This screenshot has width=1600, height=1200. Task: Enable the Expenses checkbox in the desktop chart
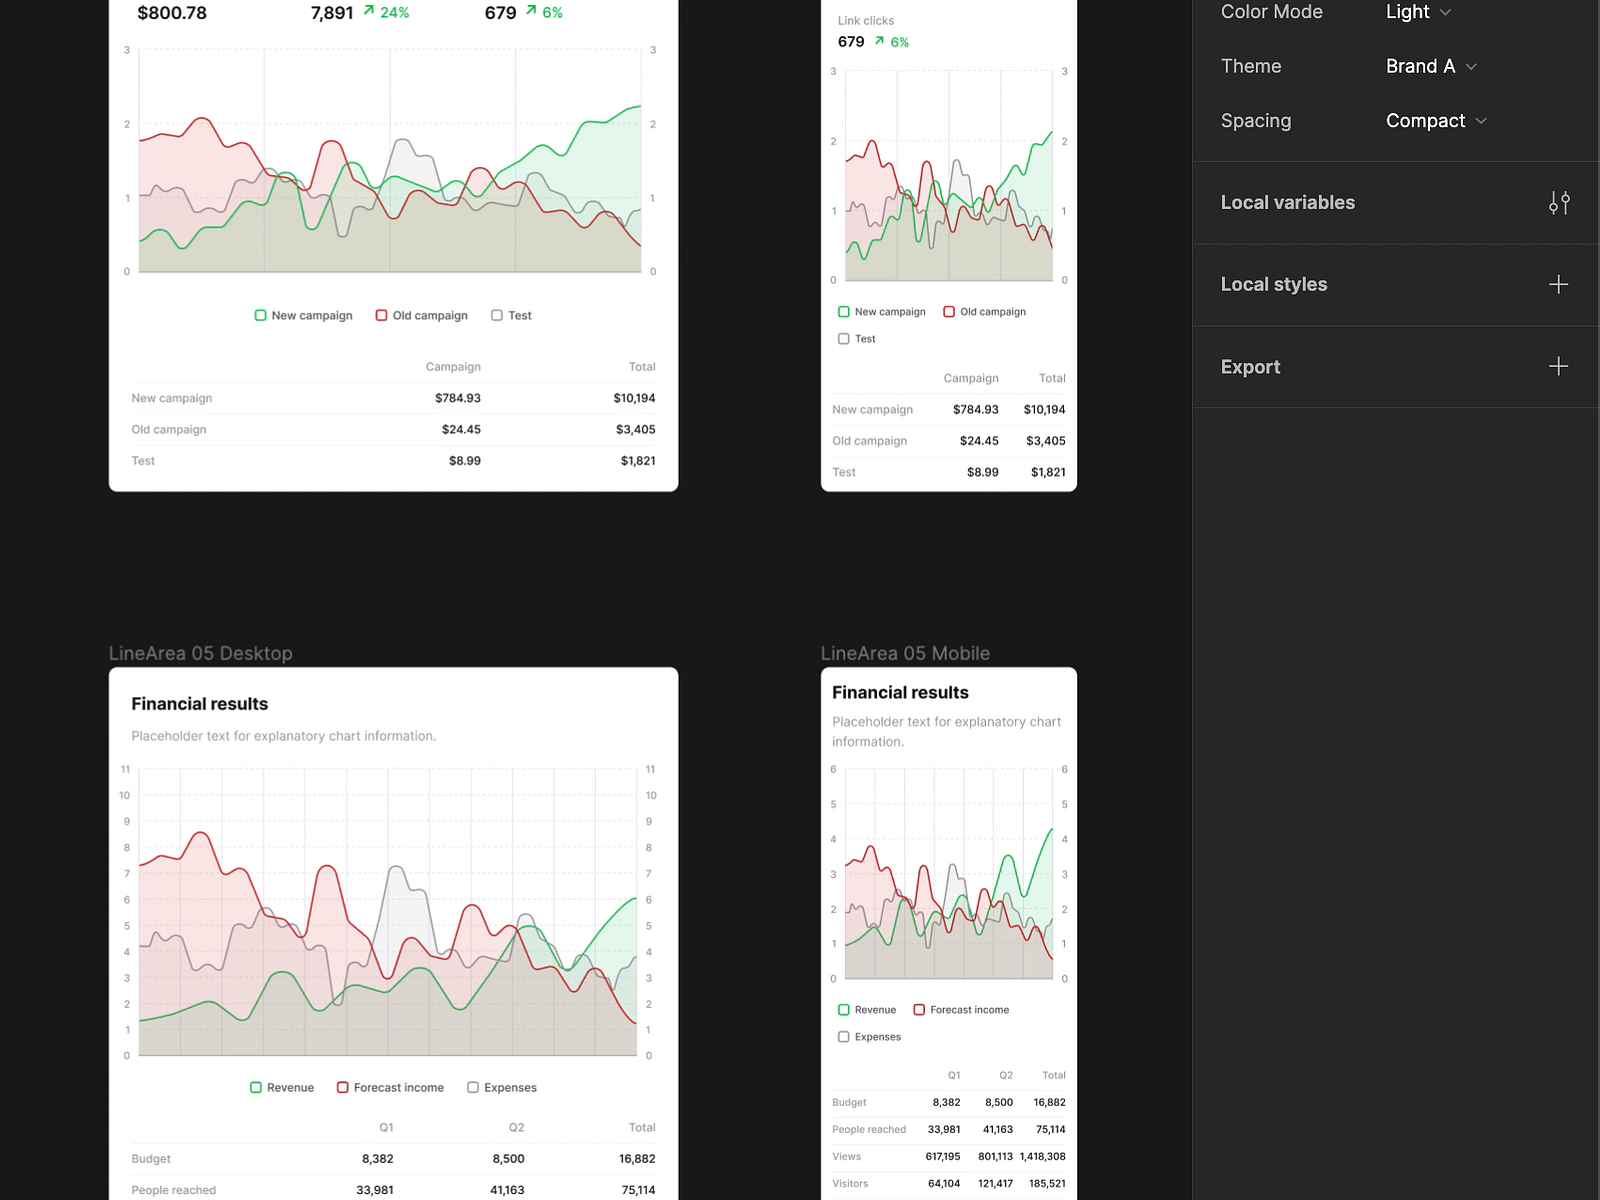pyautogui.click(x=472, y=1087)
